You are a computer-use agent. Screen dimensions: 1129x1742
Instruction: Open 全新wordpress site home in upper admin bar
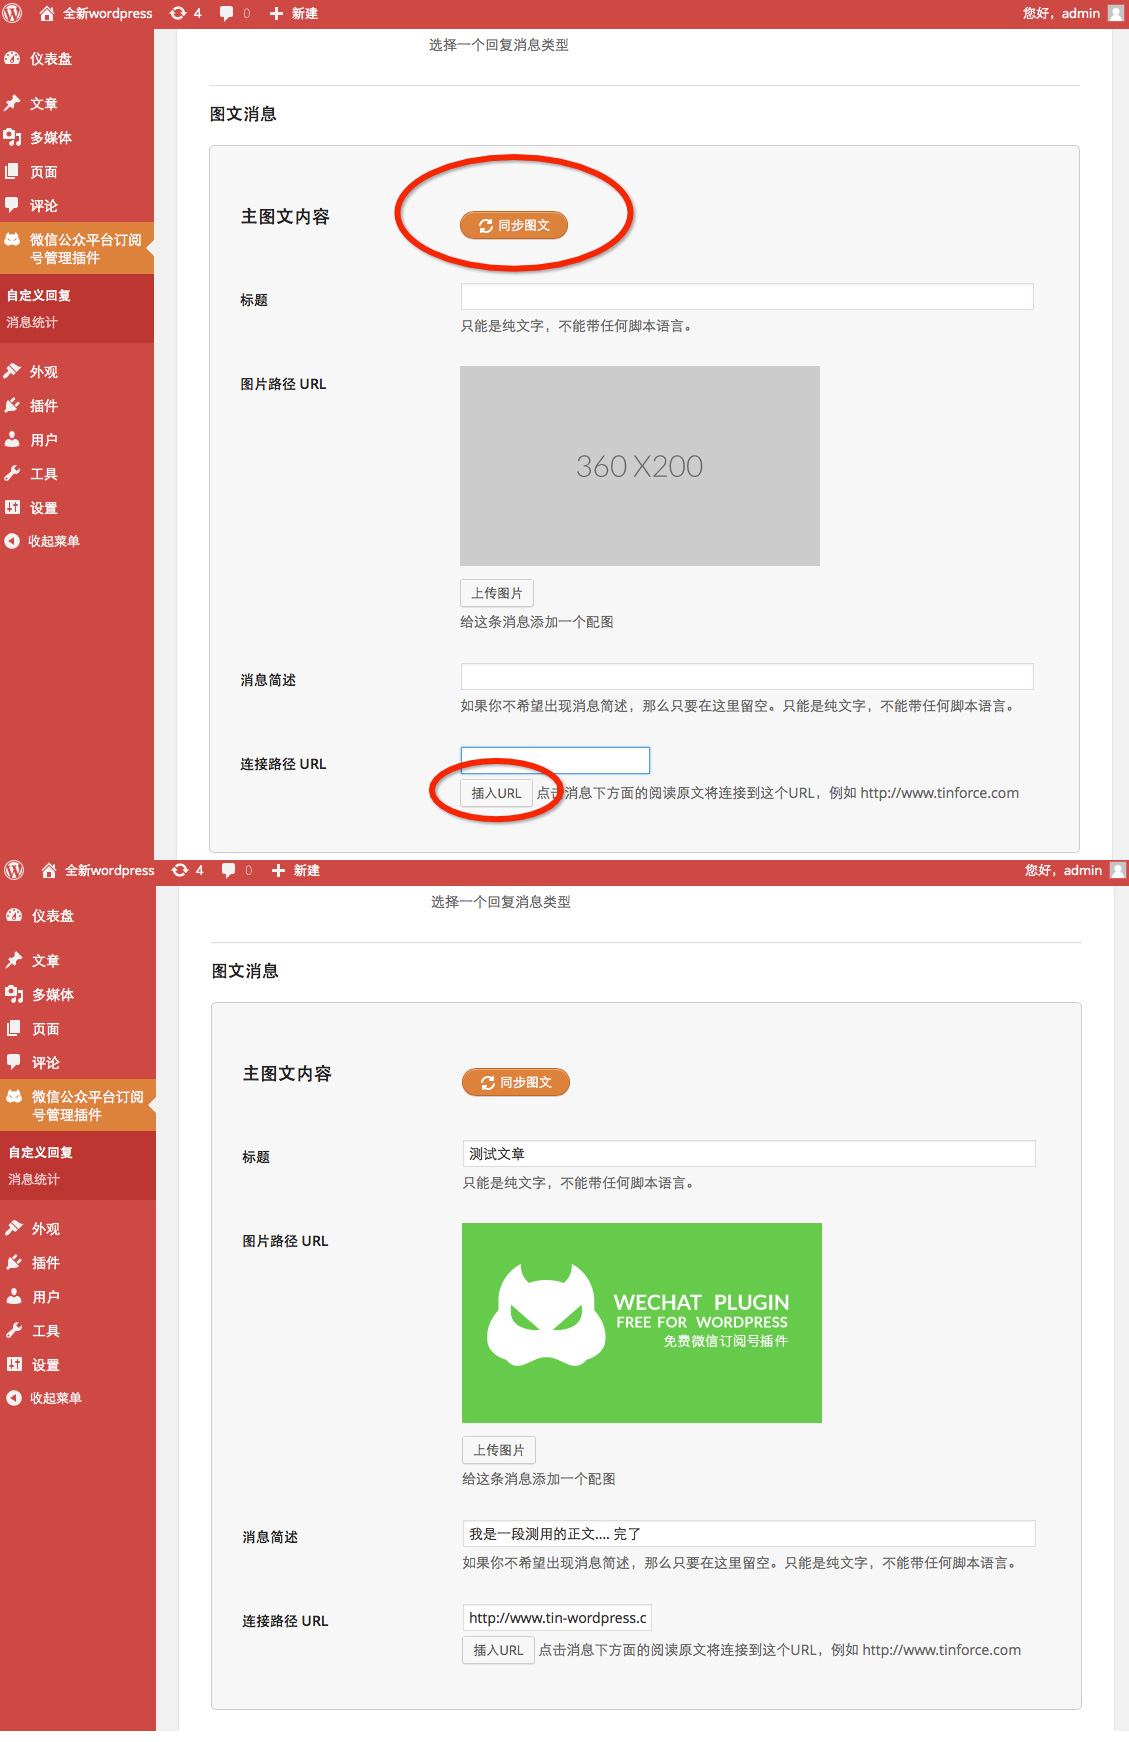pyautogui.click(x=96, y=13)
